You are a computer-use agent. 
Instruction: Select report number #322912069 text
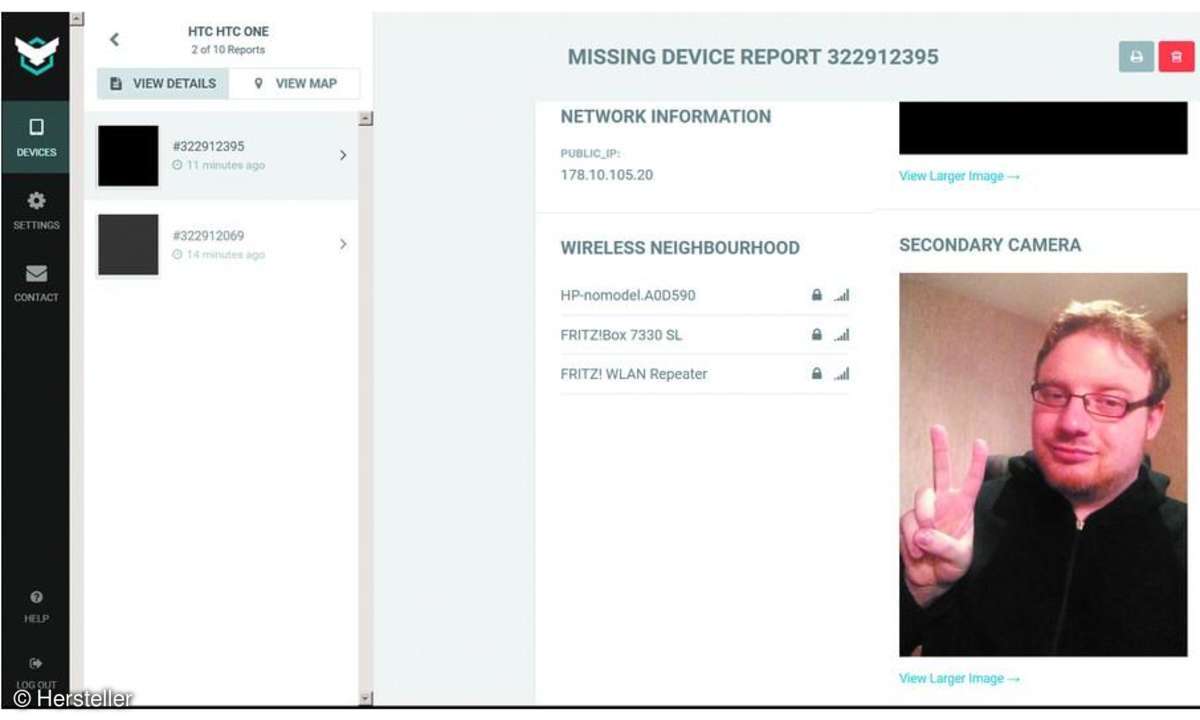pyautogui.click(x=208, y=236)
